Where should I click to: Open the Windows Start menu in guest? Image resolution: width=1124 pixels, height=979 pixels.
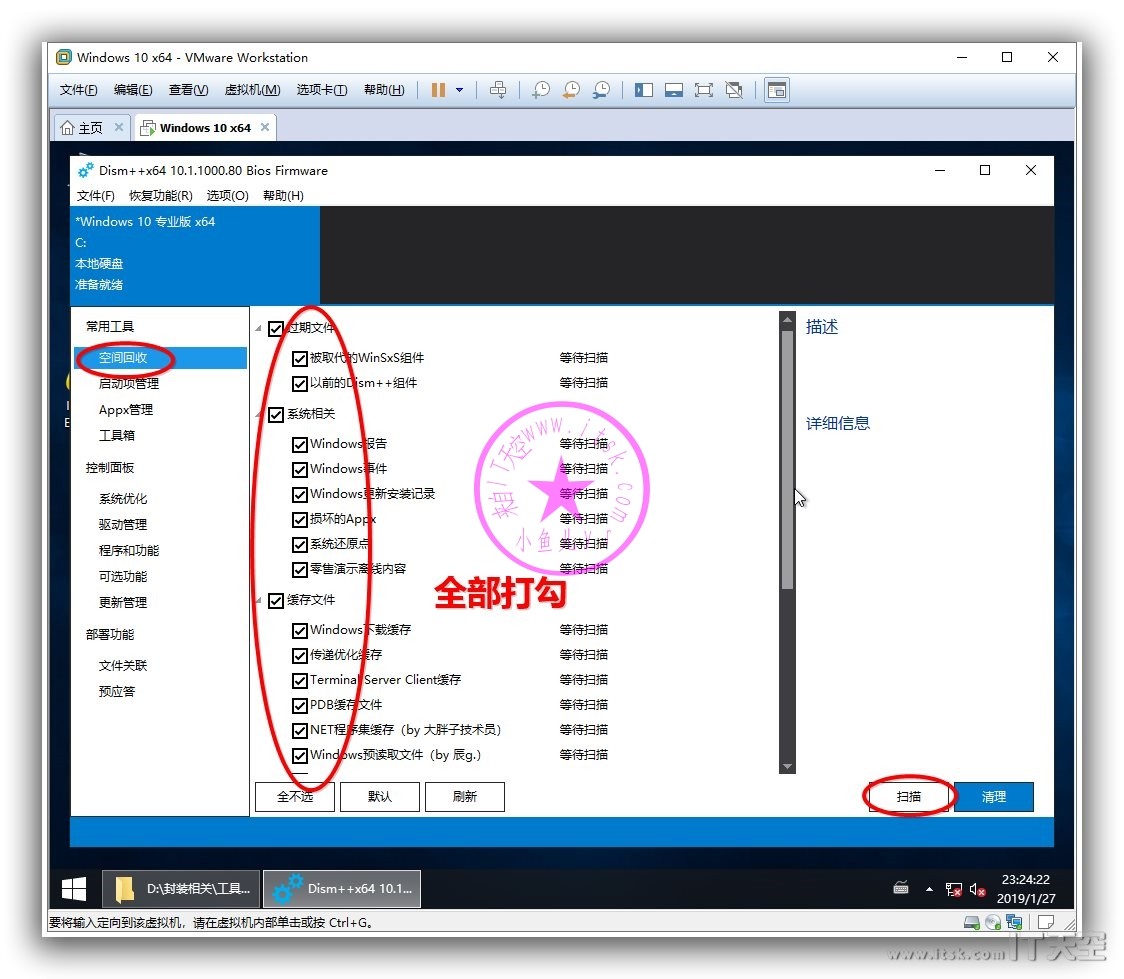pos(74,889)
